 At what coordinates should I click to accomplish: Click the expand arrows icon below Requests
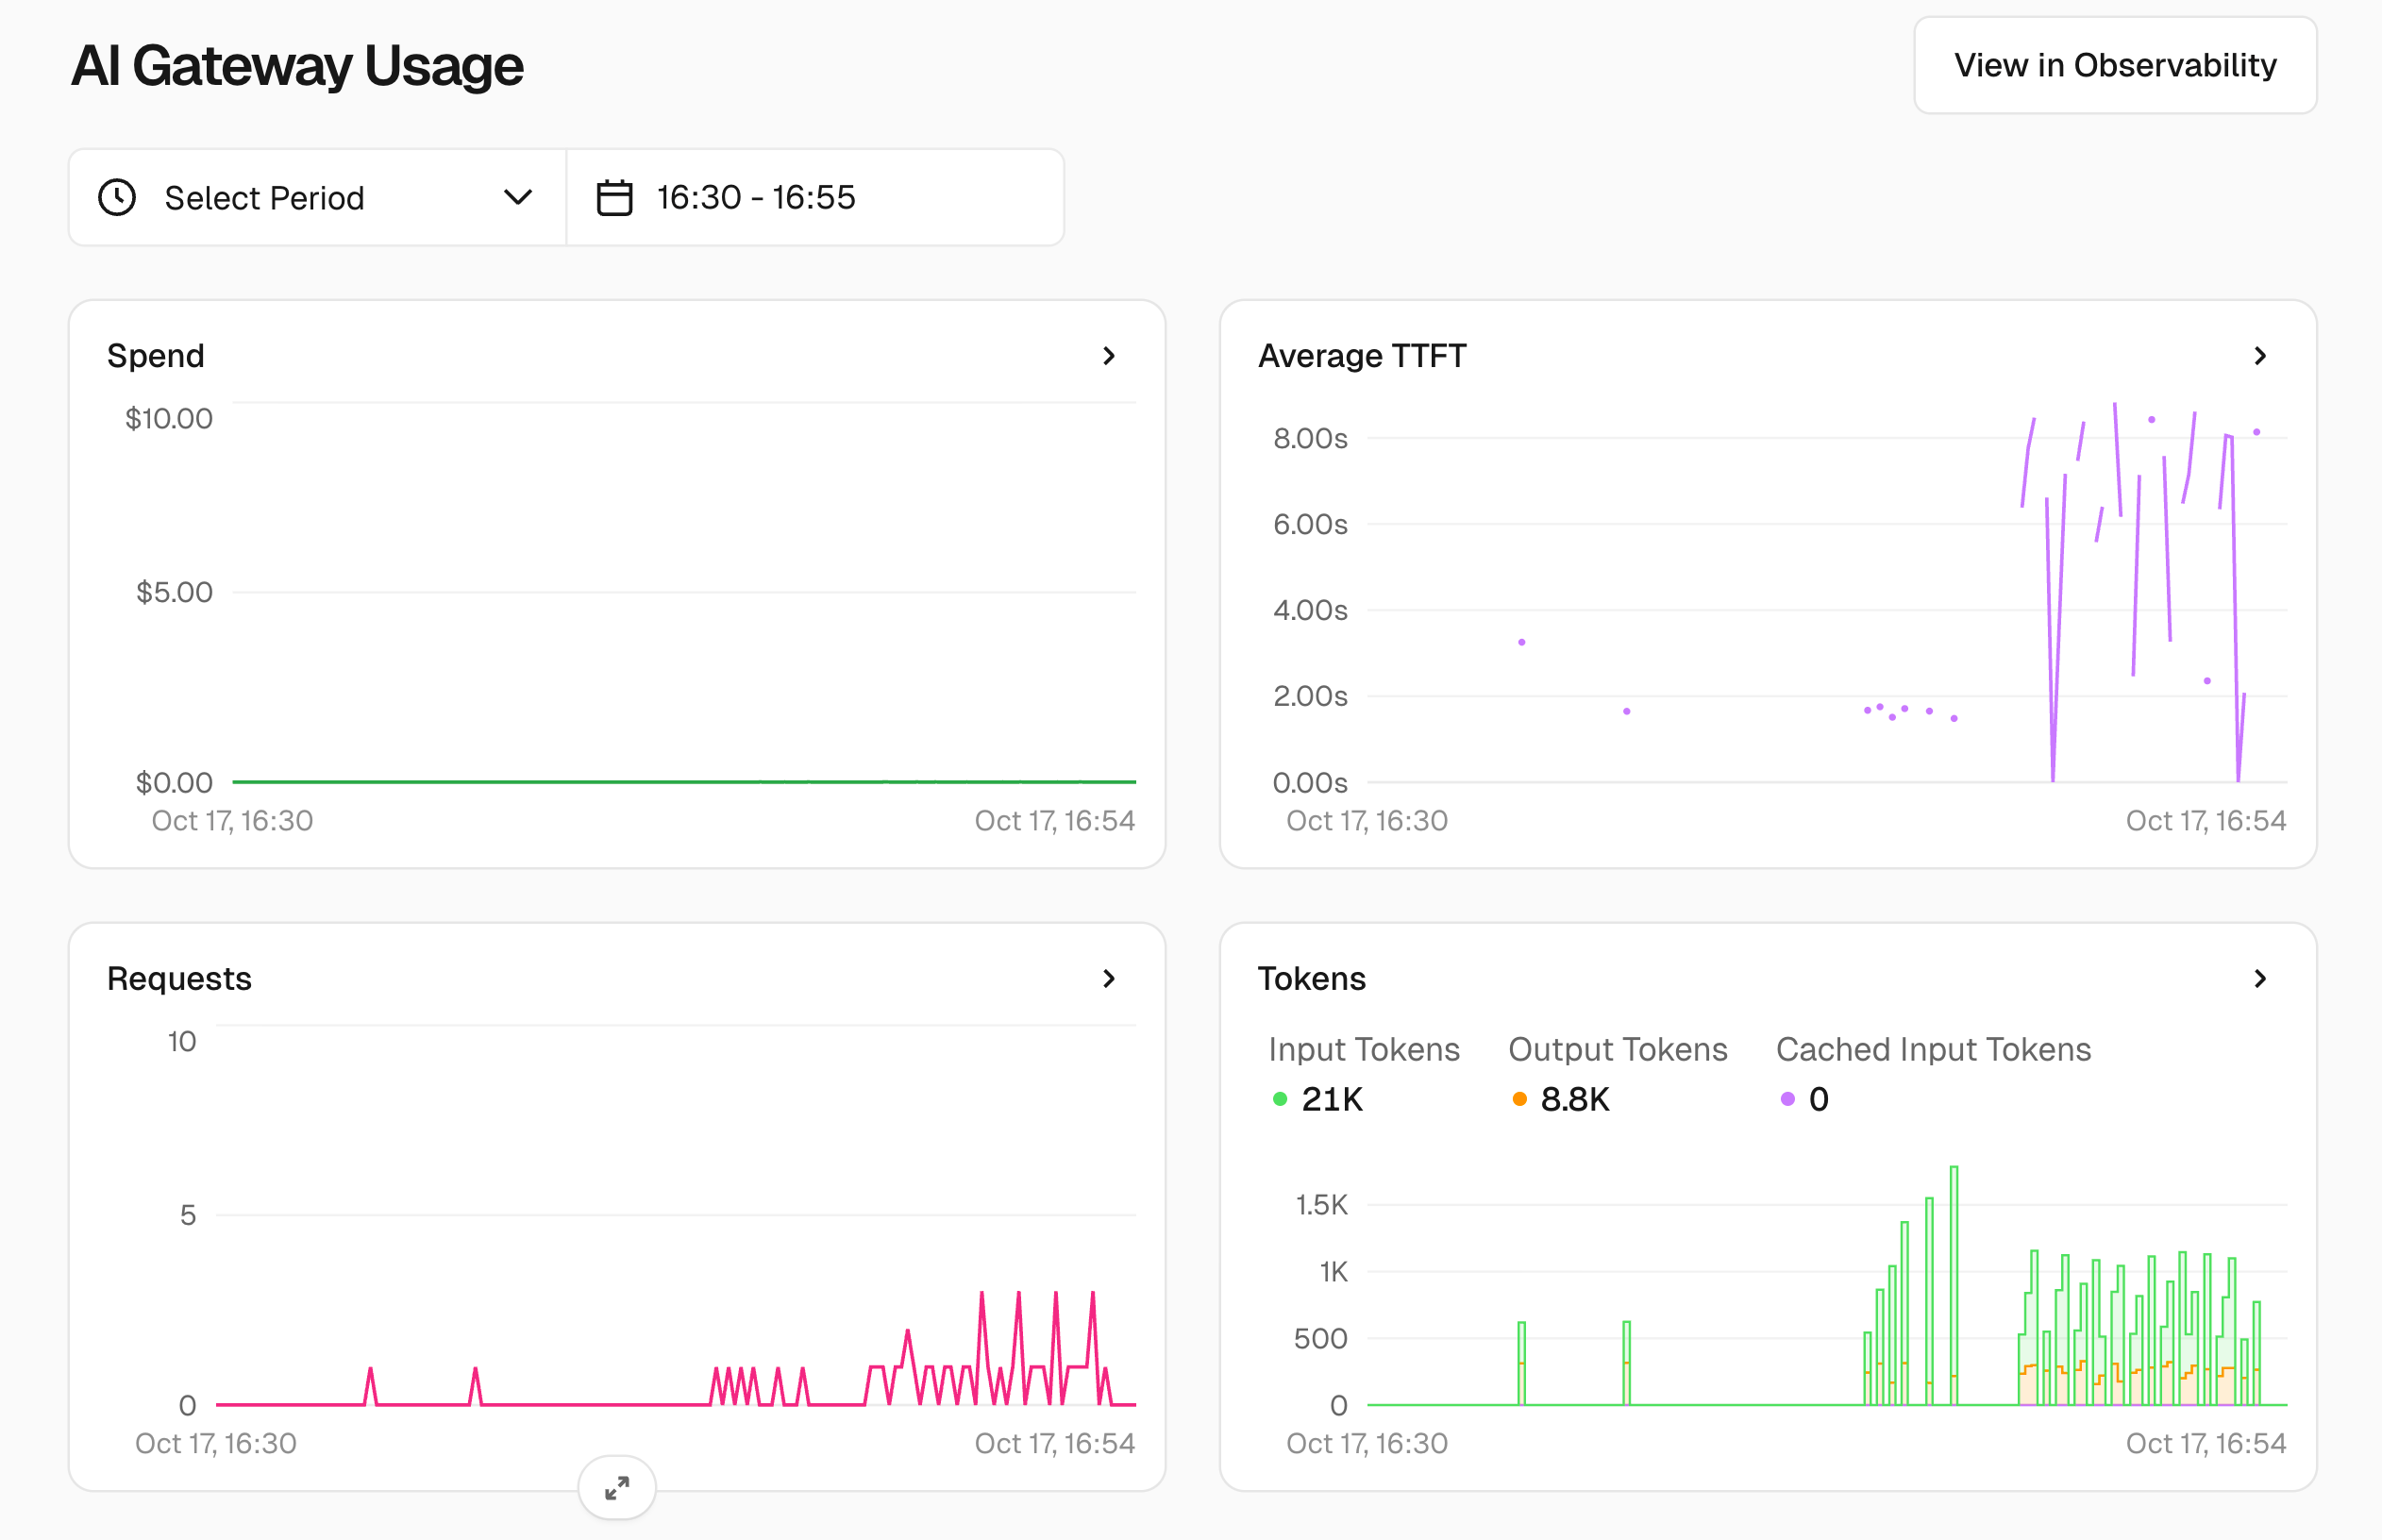pyautogui.click(x=617, y=1487)
